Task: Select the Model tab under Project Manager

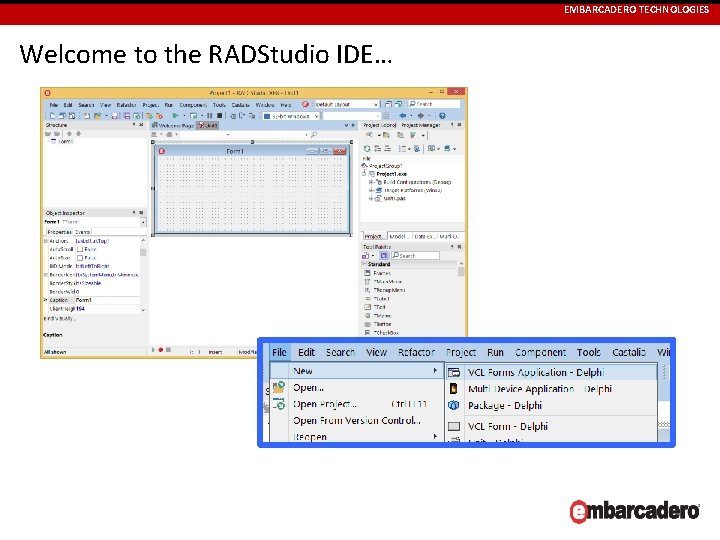Action: pos(400,236)
